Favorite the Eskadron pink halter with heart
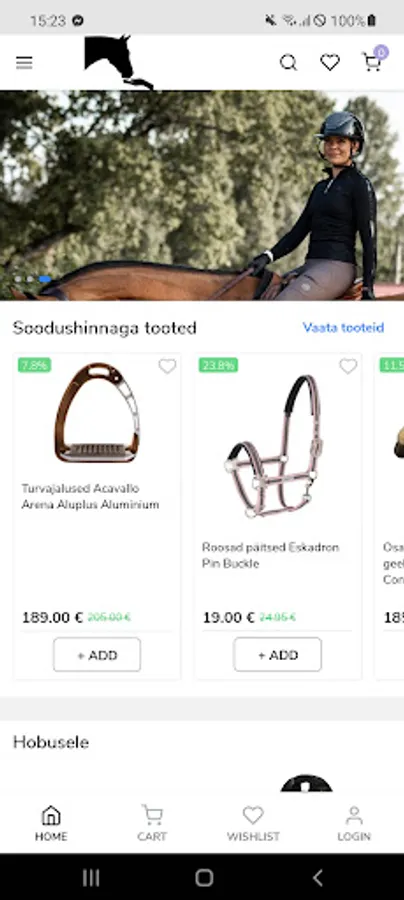 348,366
